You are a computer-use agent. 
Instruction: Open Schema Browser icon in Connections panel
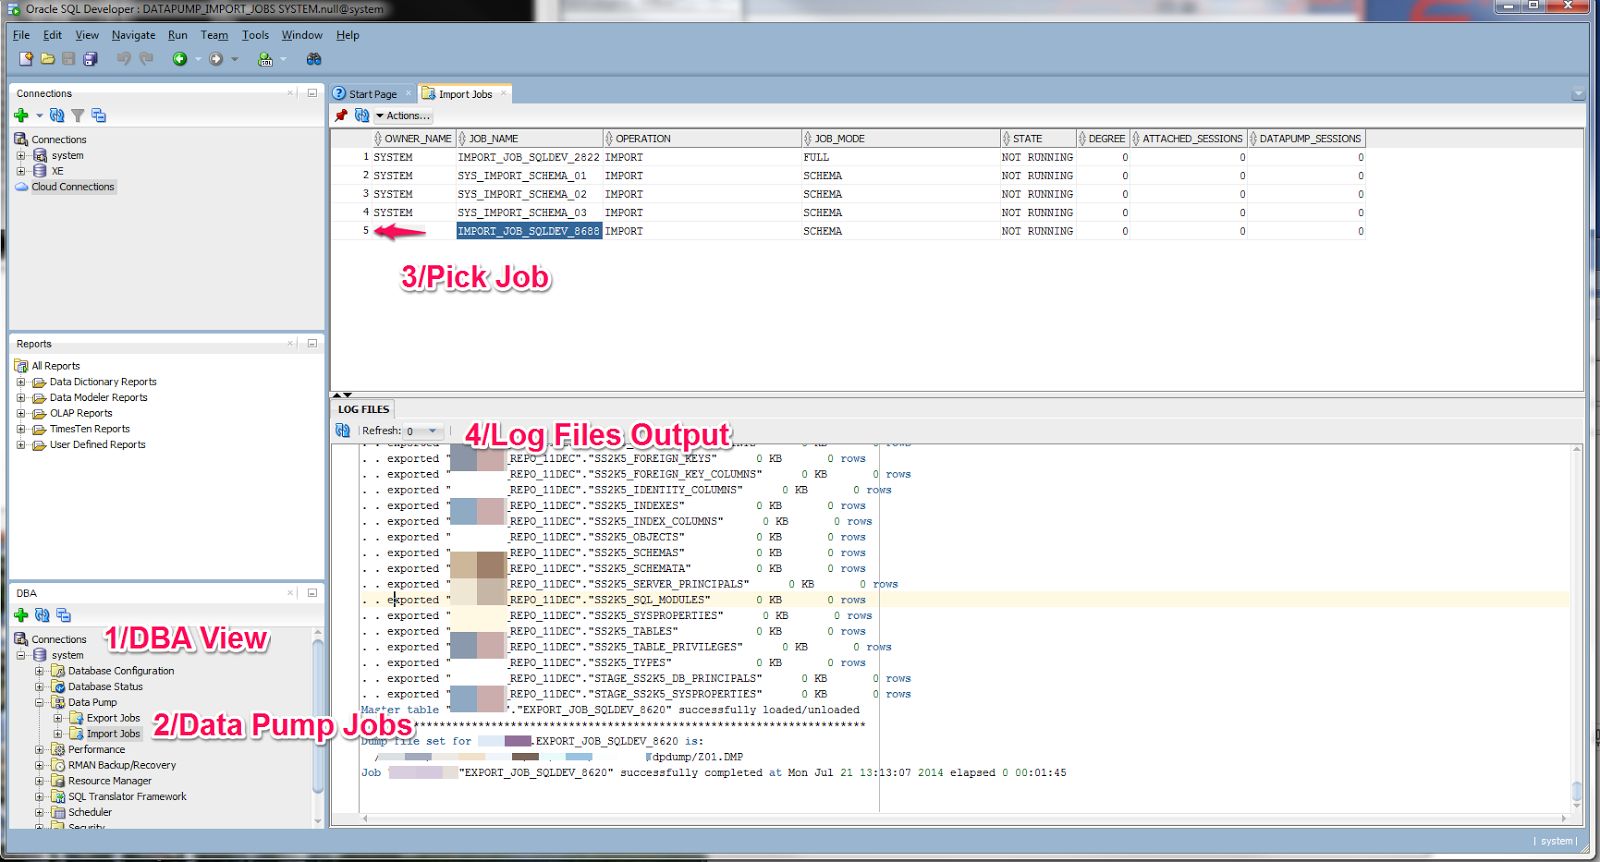click(98, 115)
